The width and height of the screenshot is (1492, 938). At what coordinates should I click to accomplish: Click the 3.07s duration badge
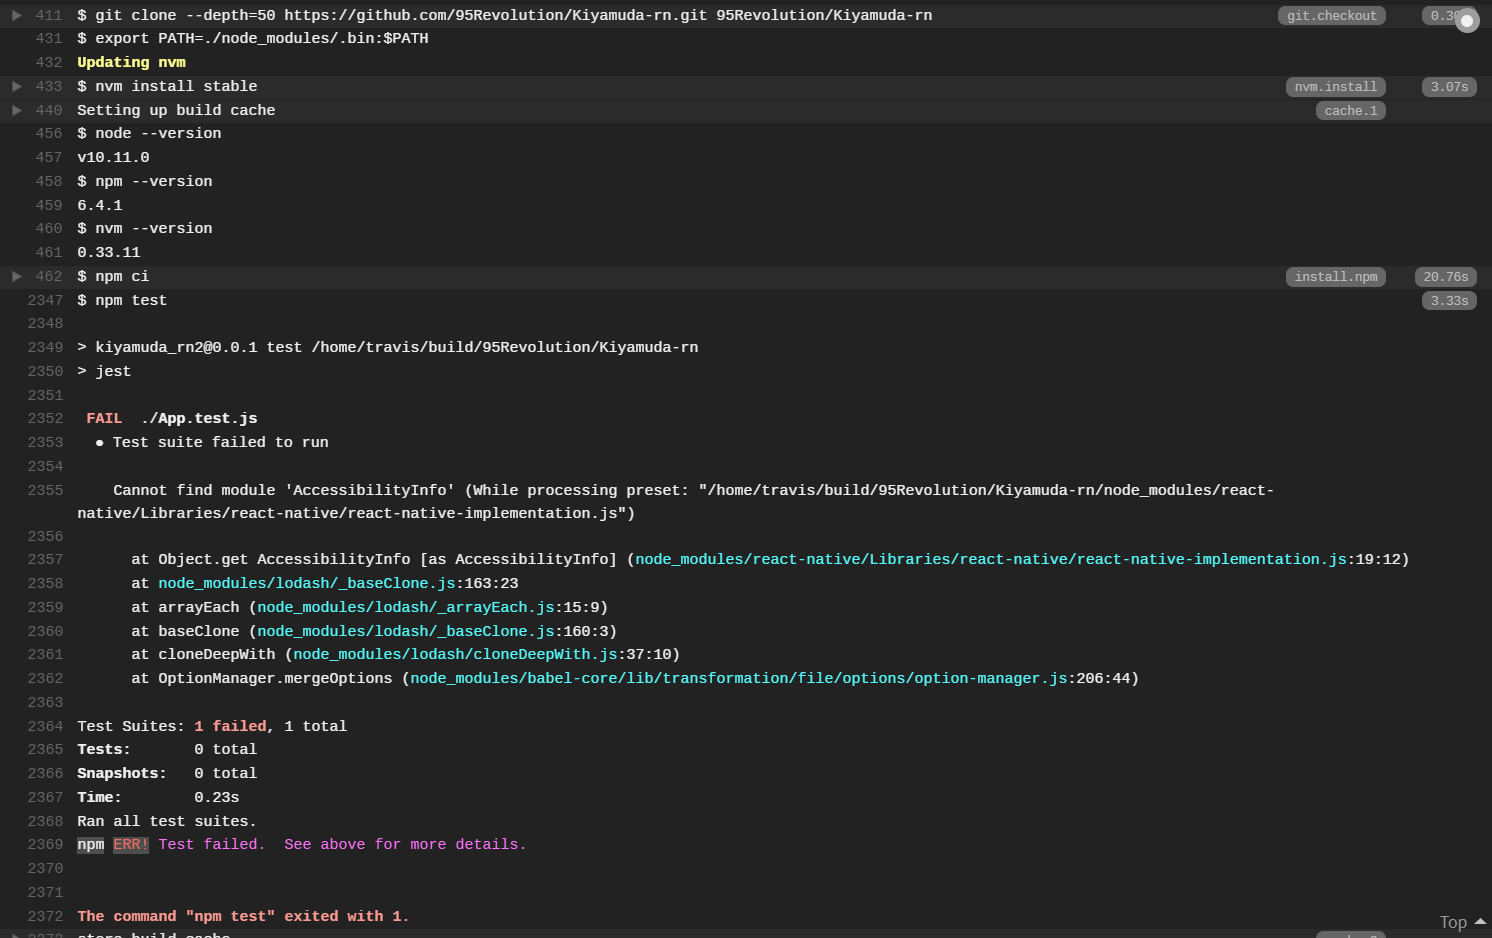(x=1449, y=87)
